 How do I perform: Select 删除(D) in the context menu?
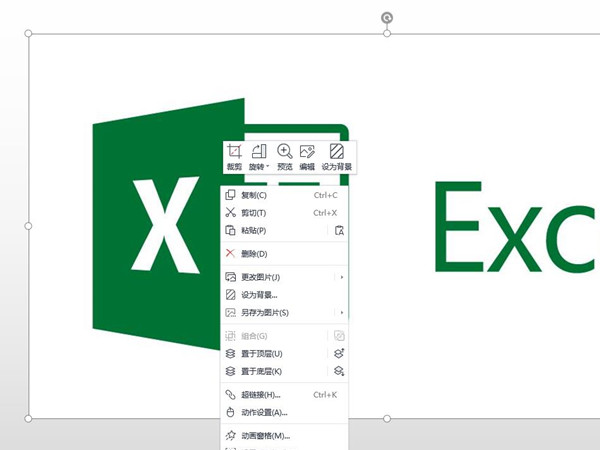click(284, 254)
